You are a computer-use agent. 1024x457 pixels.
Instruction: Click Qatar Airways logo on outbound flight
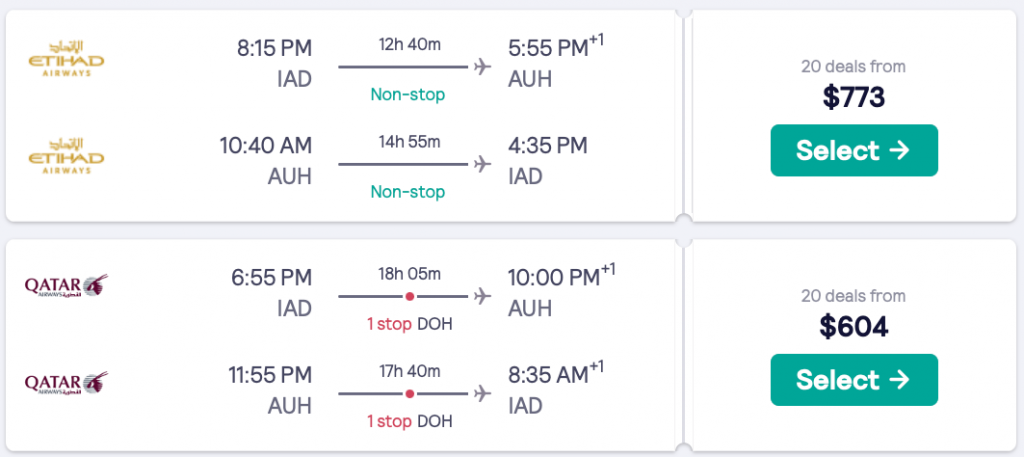tap(66, 287)
